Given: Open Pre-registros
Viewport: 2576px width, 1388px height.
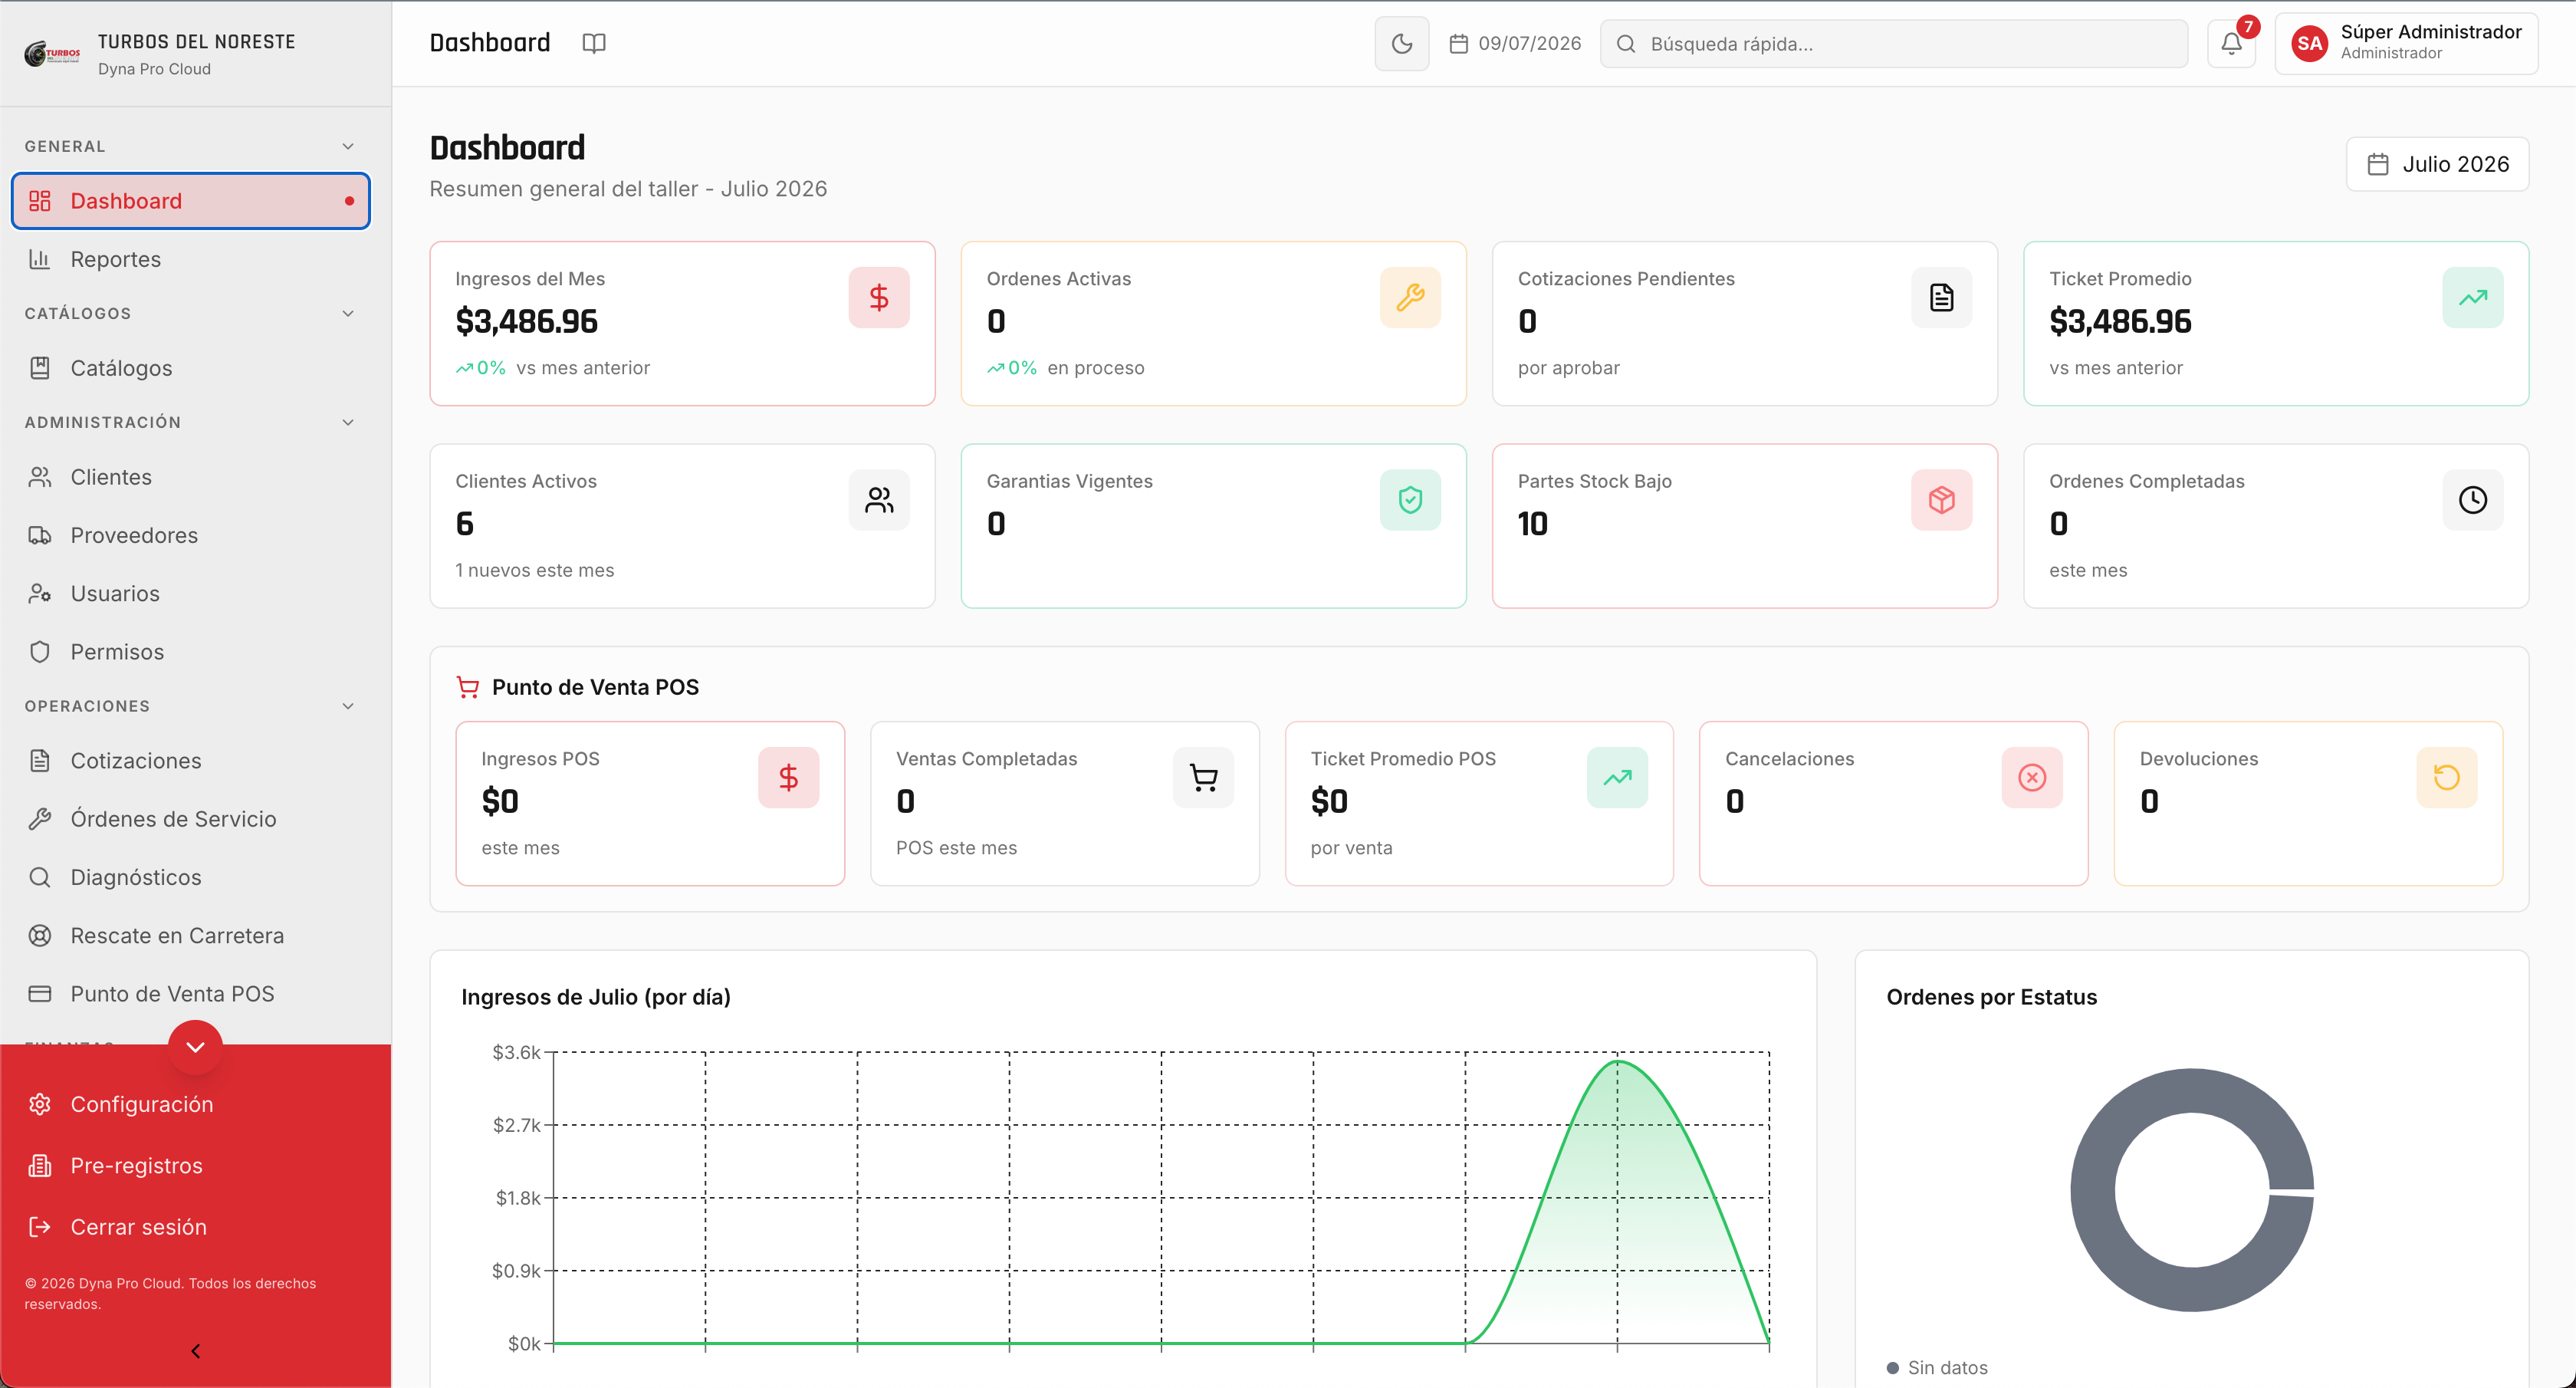Looking at the screenshot, I should [x=191, y=1165].
